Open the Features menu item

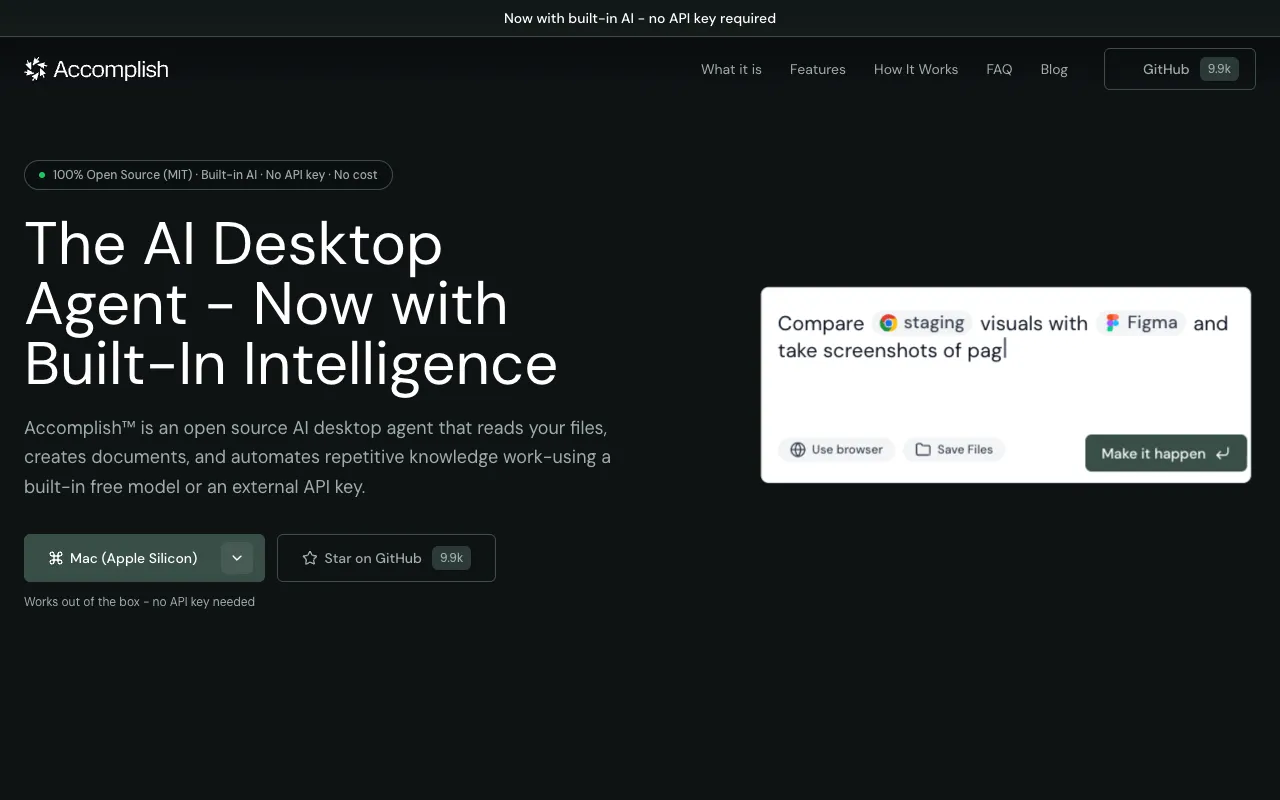click(817, 69)
